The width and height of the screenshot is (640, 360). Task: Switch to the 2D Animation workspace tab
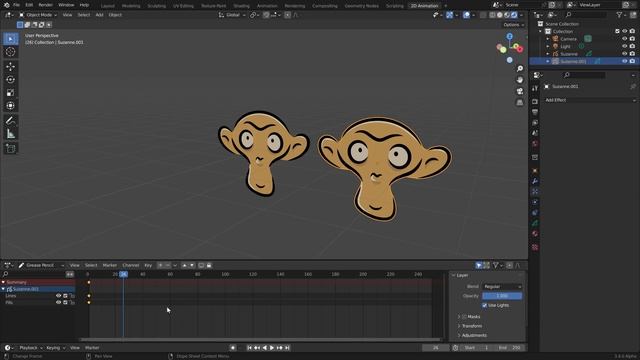pyautogui.click(x=424, y=6)
